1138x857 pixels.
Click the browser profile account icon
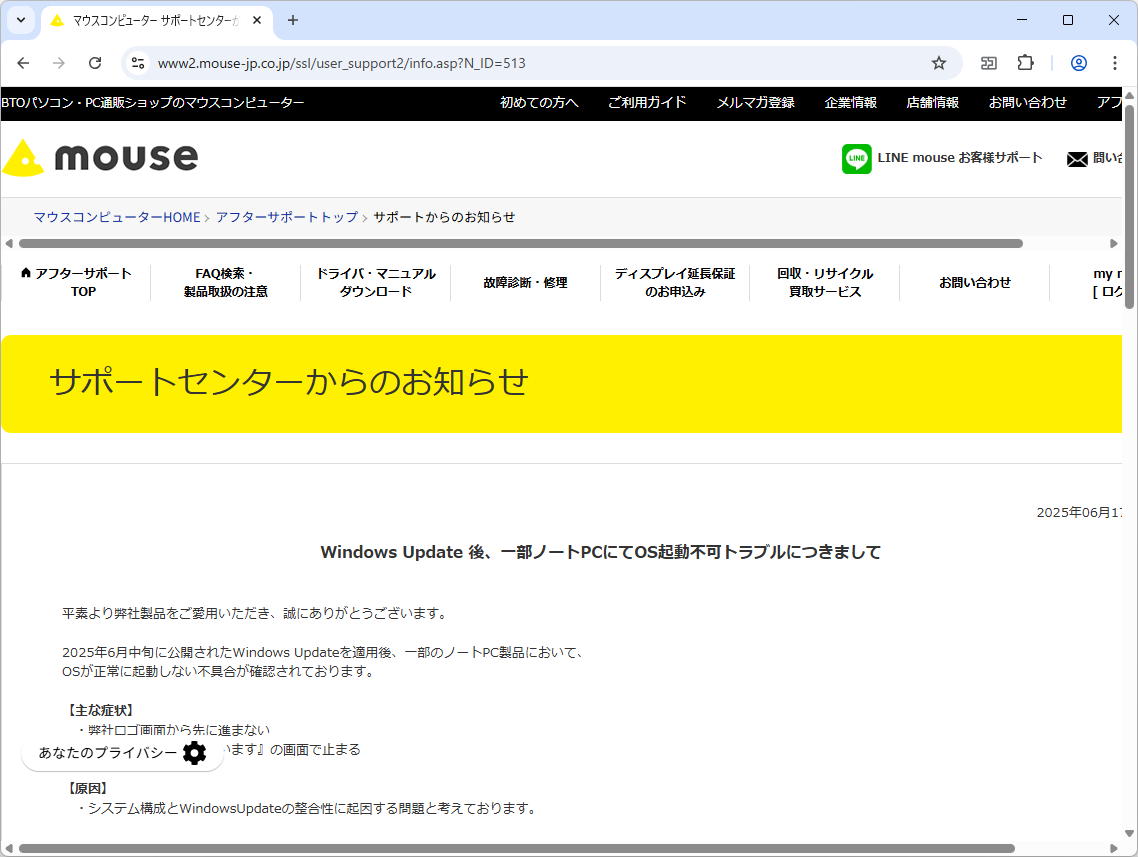pyautogui.click(x=1078, y=62)
